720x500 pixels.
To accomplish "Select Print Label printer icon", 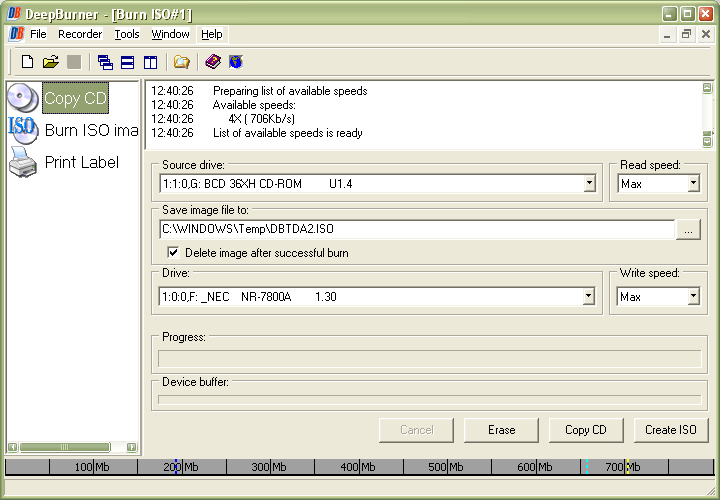I will 22,162.
